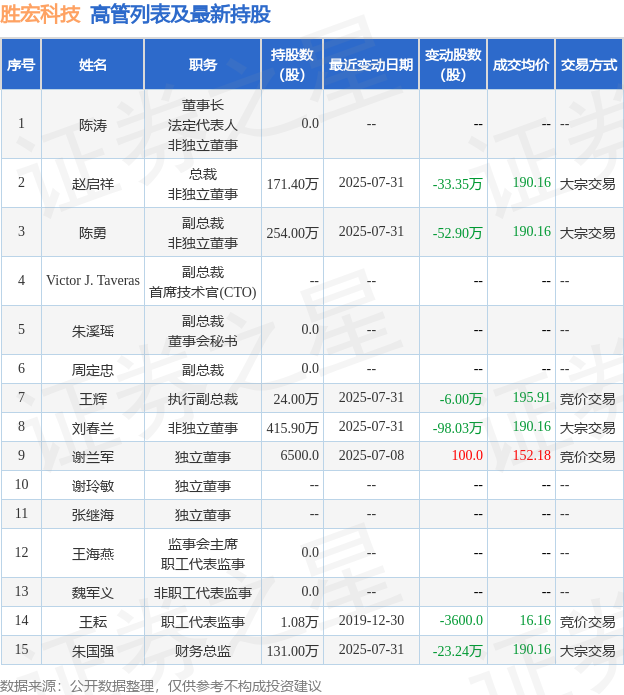Viewport: 624px width, 695px height.
Task: Click the 131.00万 shareholding value
Action: 292,651
